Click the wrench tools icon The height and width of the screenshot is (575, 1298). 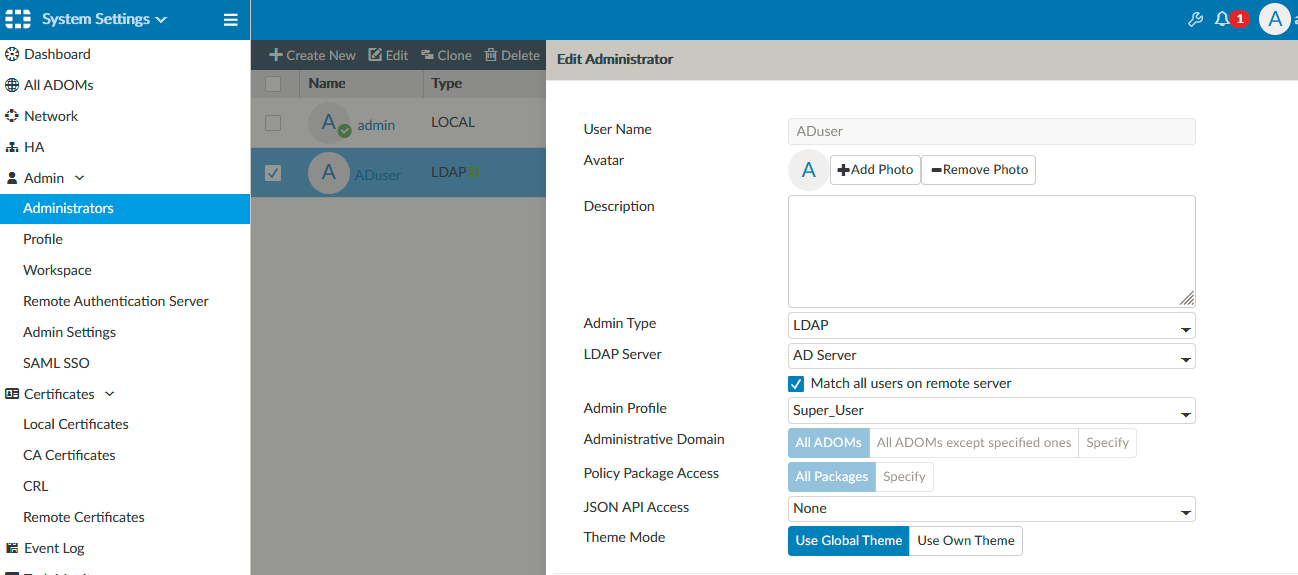coord(1195,19)
